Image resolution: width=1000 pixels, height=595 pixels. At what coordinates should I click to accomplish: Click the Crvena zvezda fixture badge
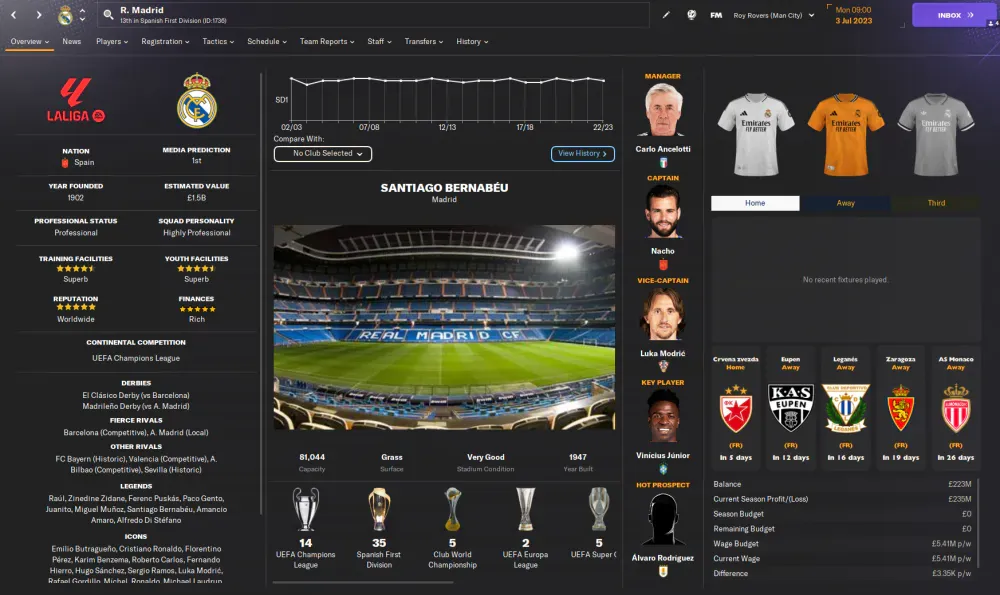735,409
